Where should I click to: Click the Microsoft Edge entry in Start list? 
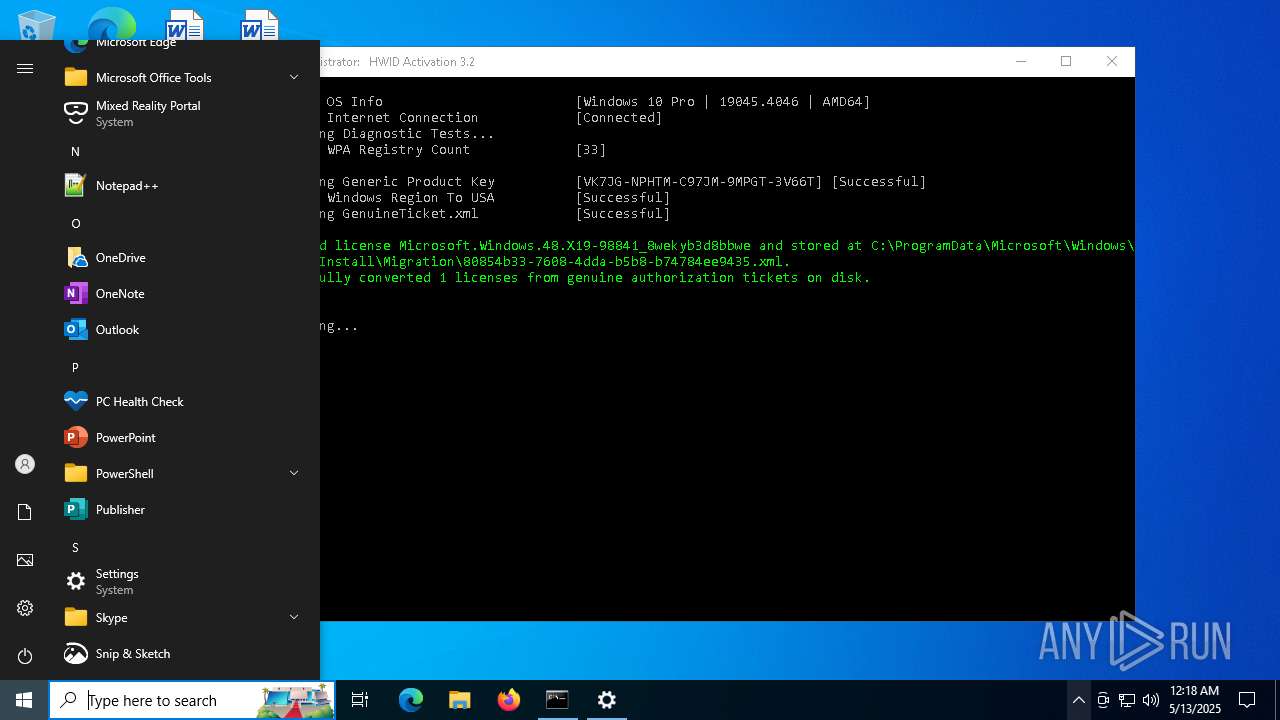(x=181, y=46)
